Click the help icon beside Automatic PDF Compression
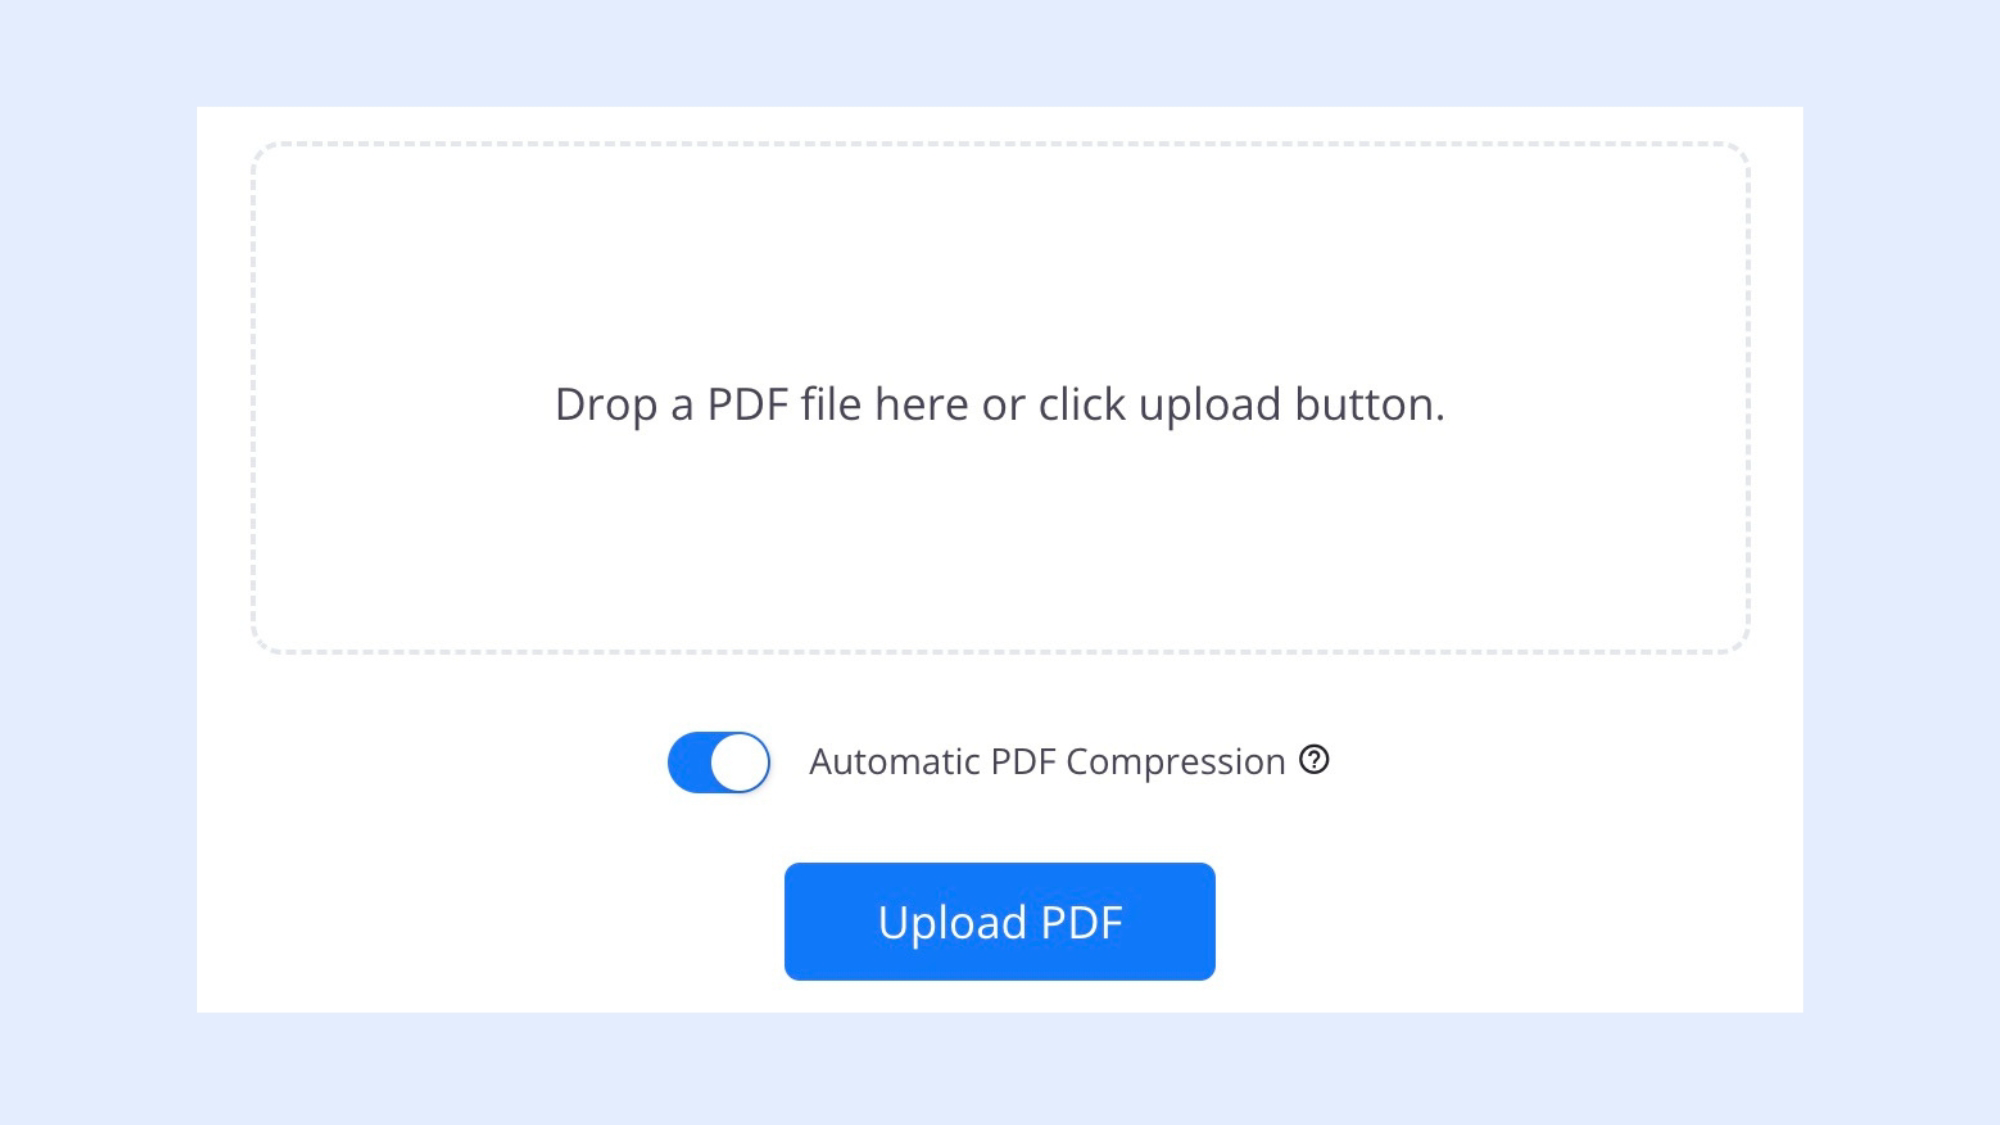Screen dimensions: 2000x1125 click(1314, 760)
